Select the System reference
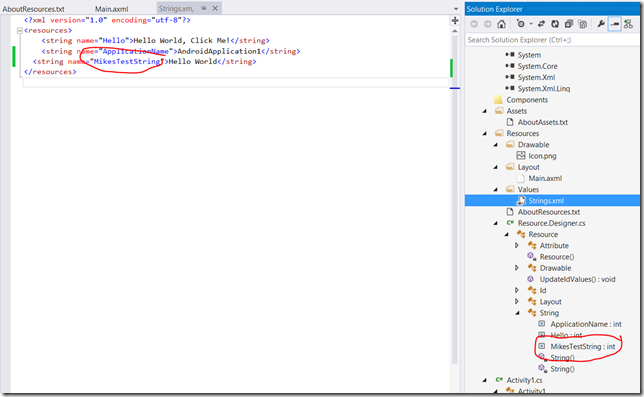644x397 pixels. (x=529, y=55)
